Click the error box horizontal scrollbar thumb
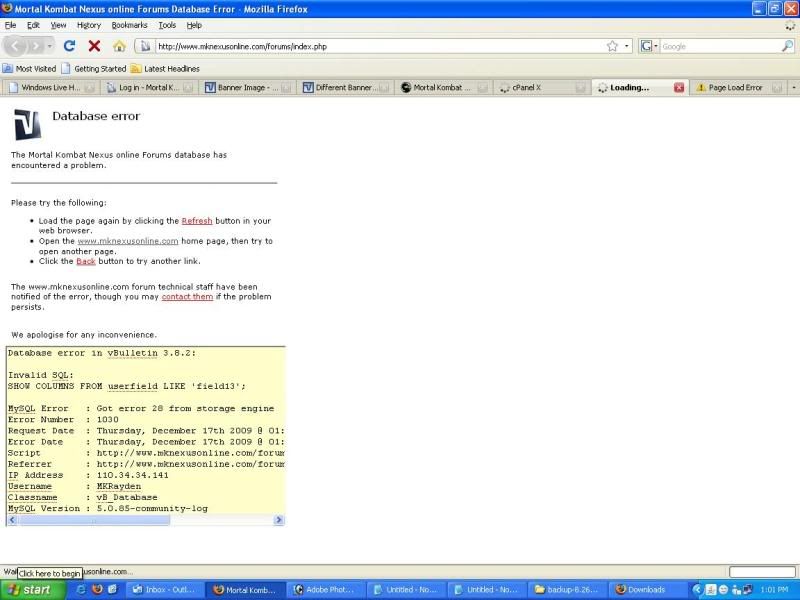This screenshot has height=600, width=800. point(94,520)
